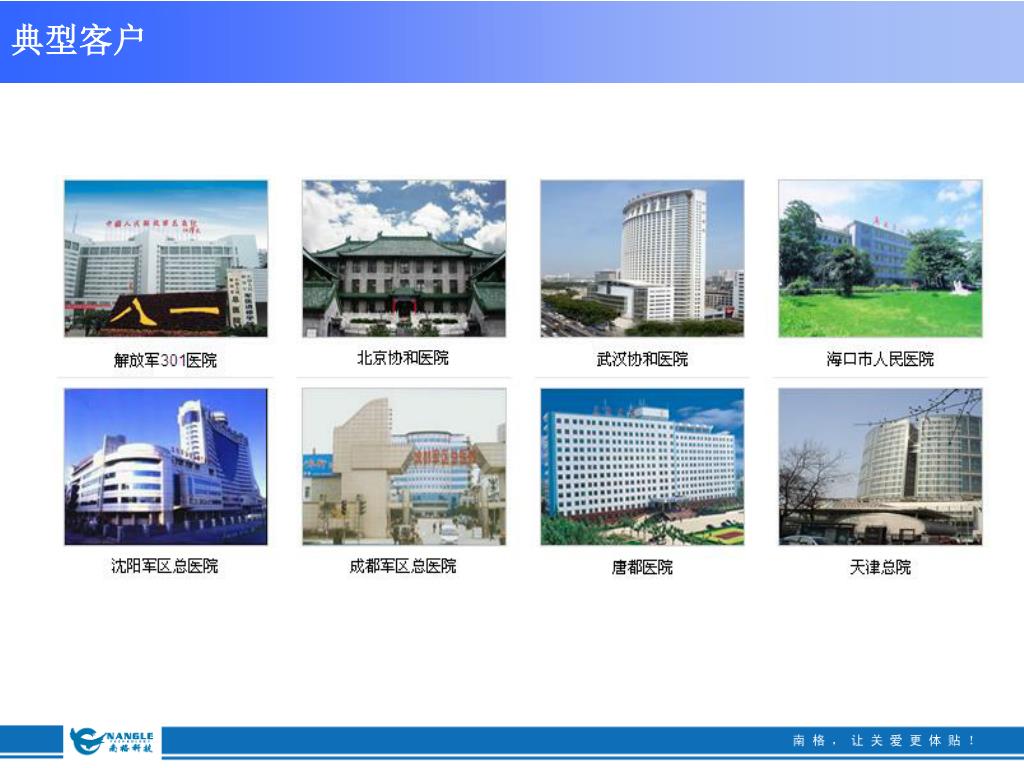Select the caption text 武汉协和医院
Viewport: 1024px width, 768px height.
[642, 359]
